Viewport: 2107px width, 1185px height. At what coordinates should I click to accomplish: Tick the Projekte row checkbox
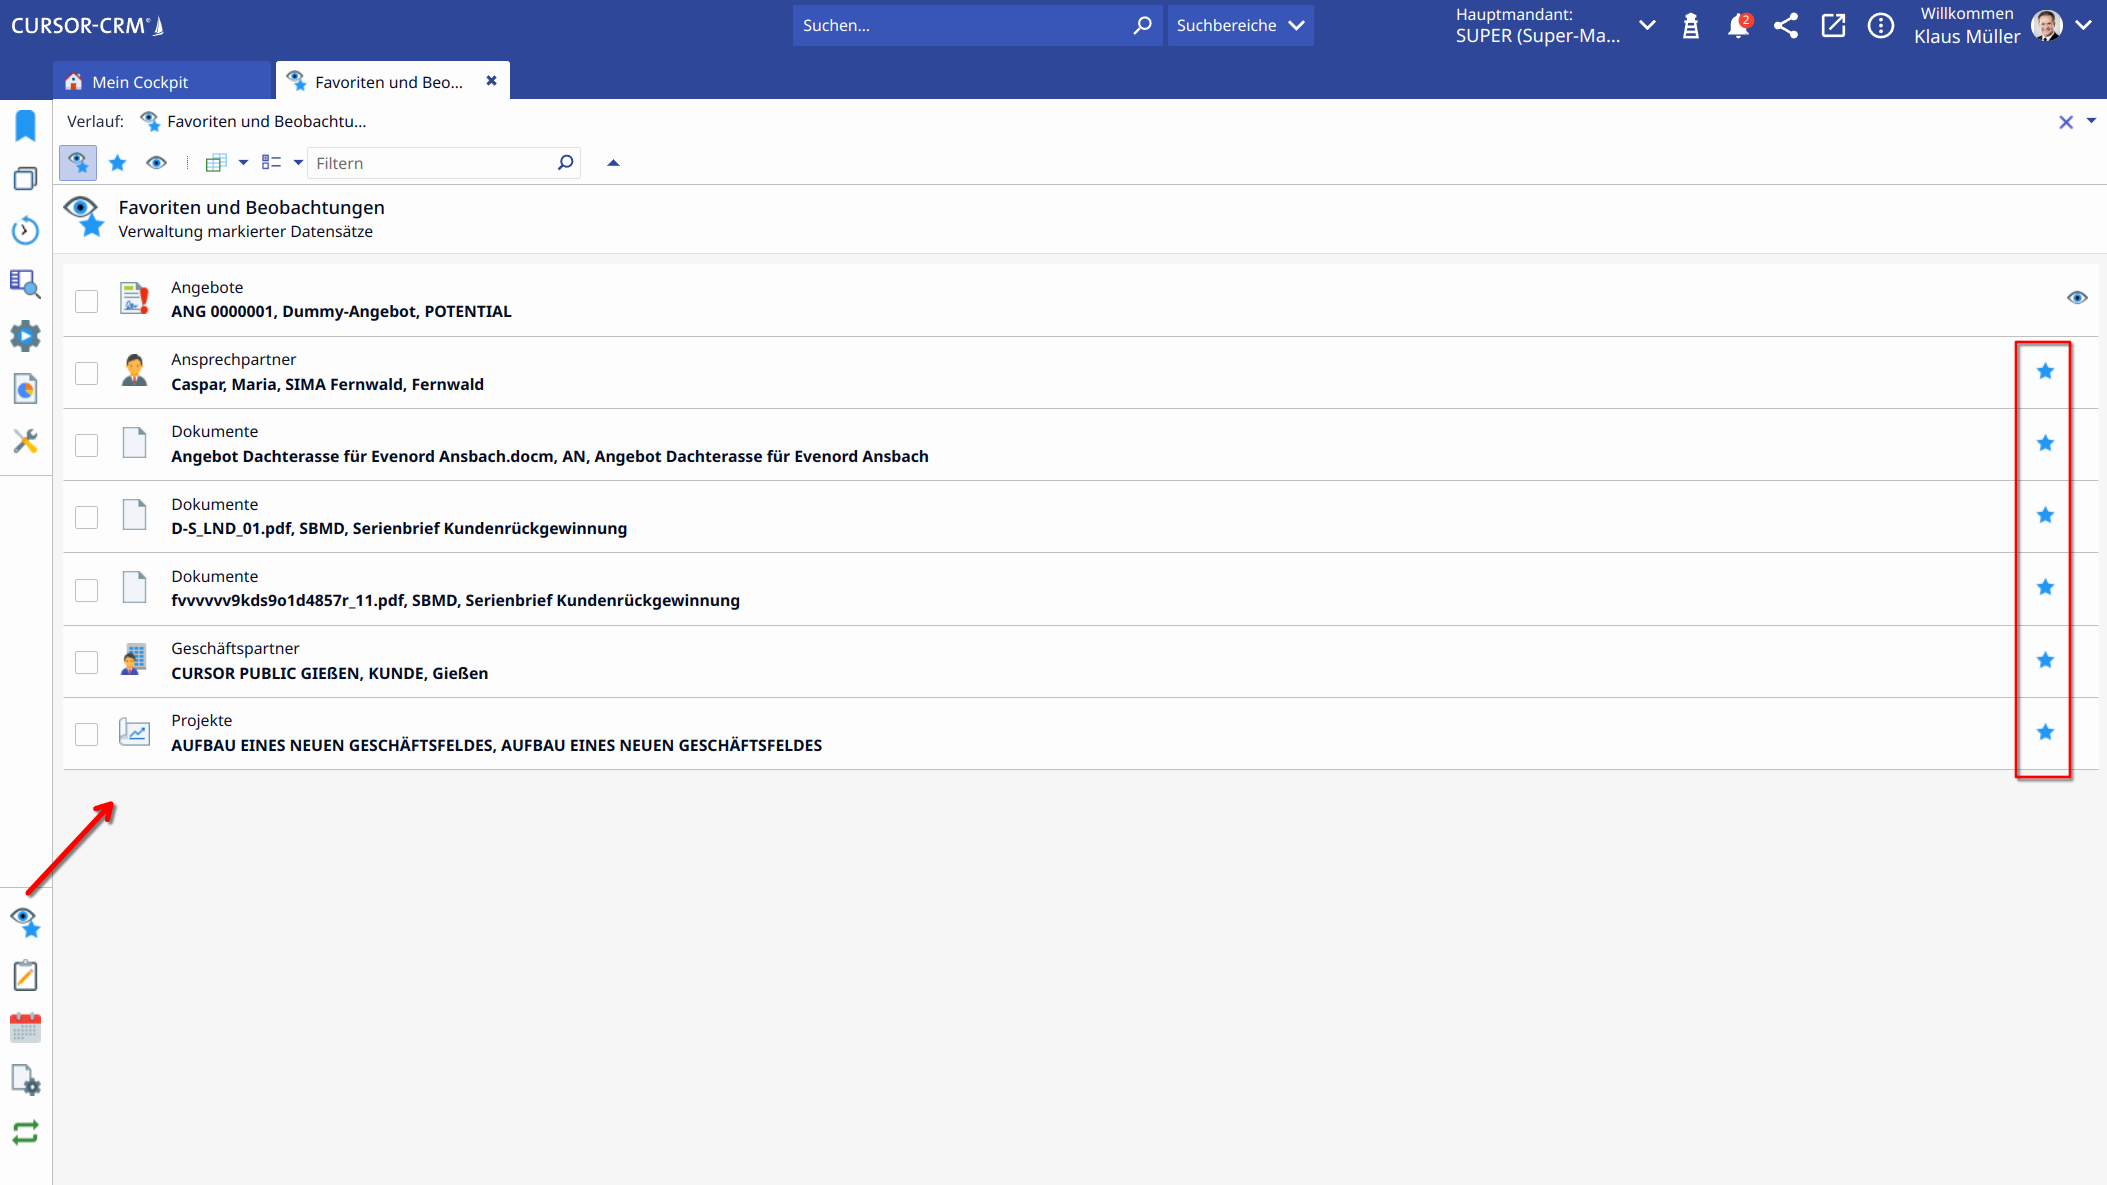click(87, 734)
